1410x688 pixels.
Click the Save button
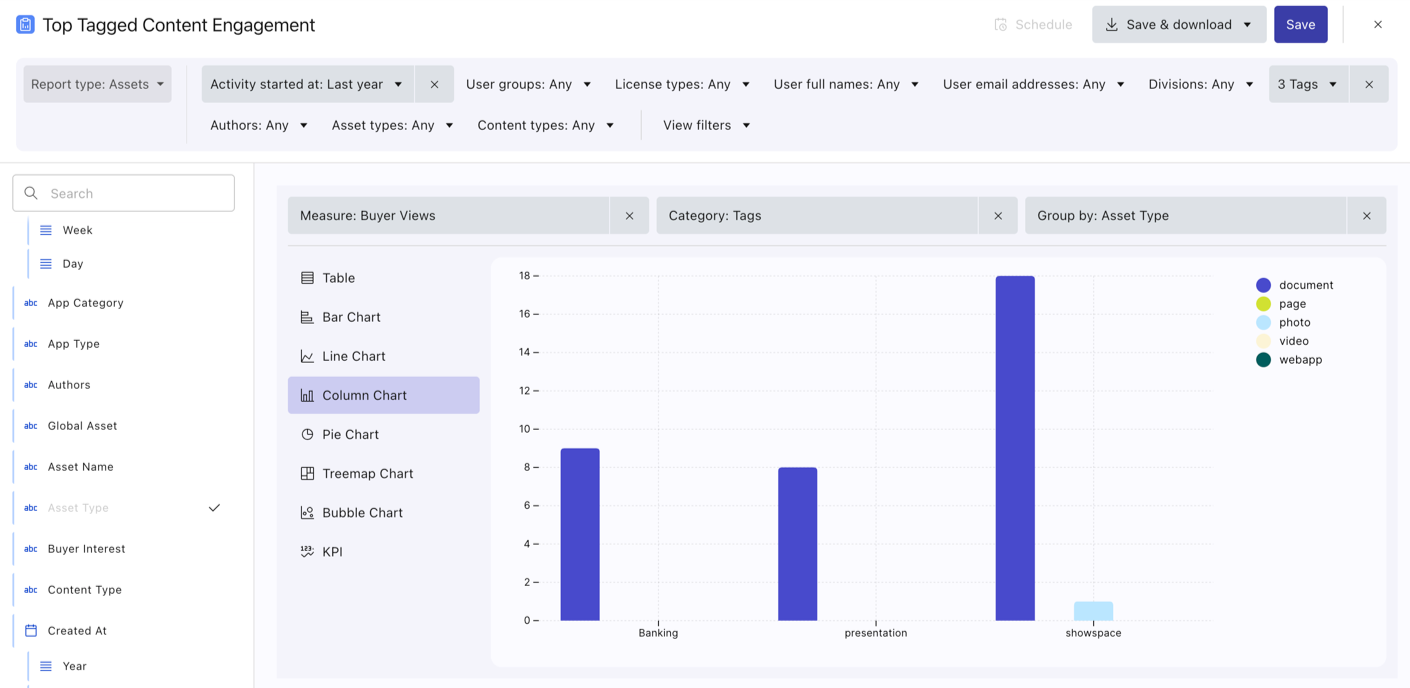1300,25
